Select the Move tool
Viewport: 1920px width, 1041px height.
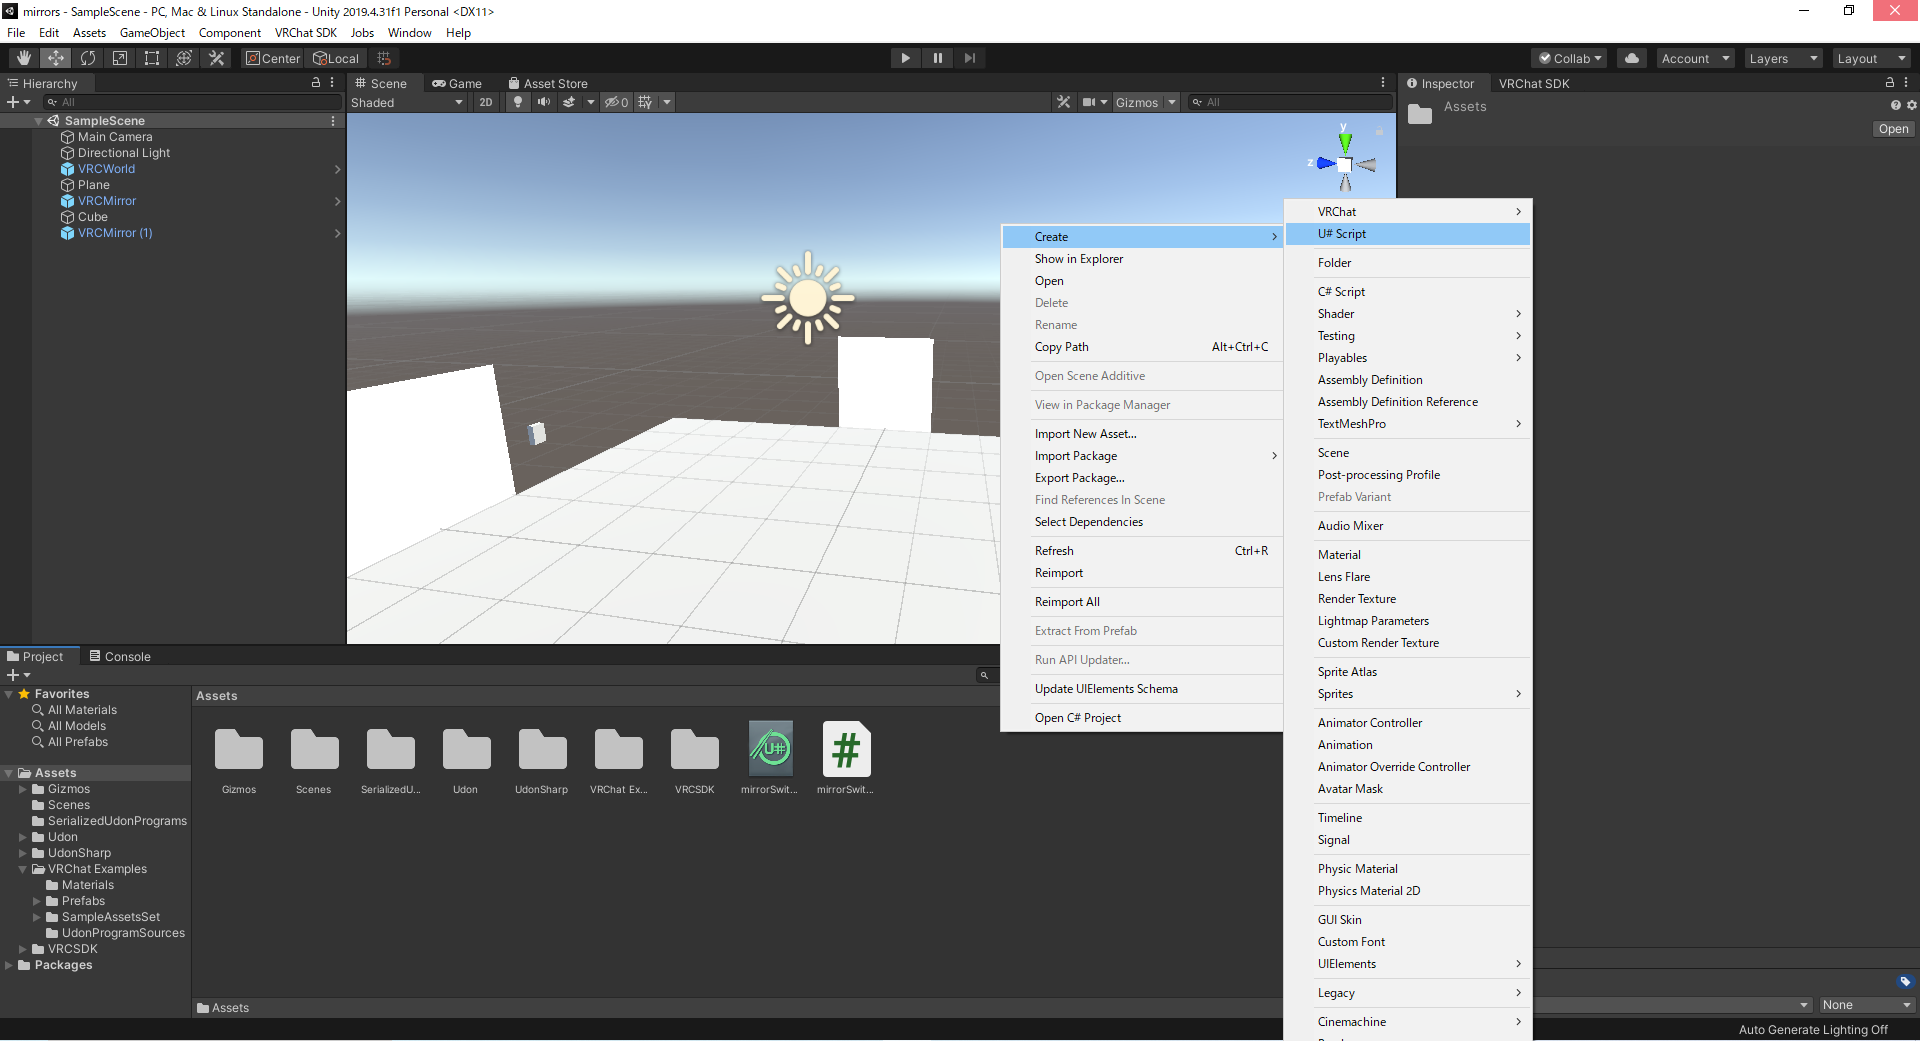pos(56,58)
